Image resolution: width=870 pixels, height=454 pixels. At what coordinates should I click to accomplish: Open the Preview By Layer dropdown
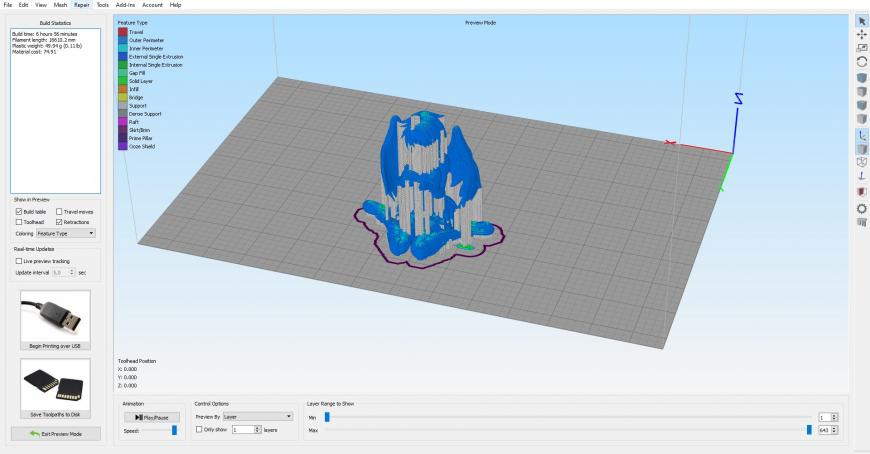tap(257, 416)
